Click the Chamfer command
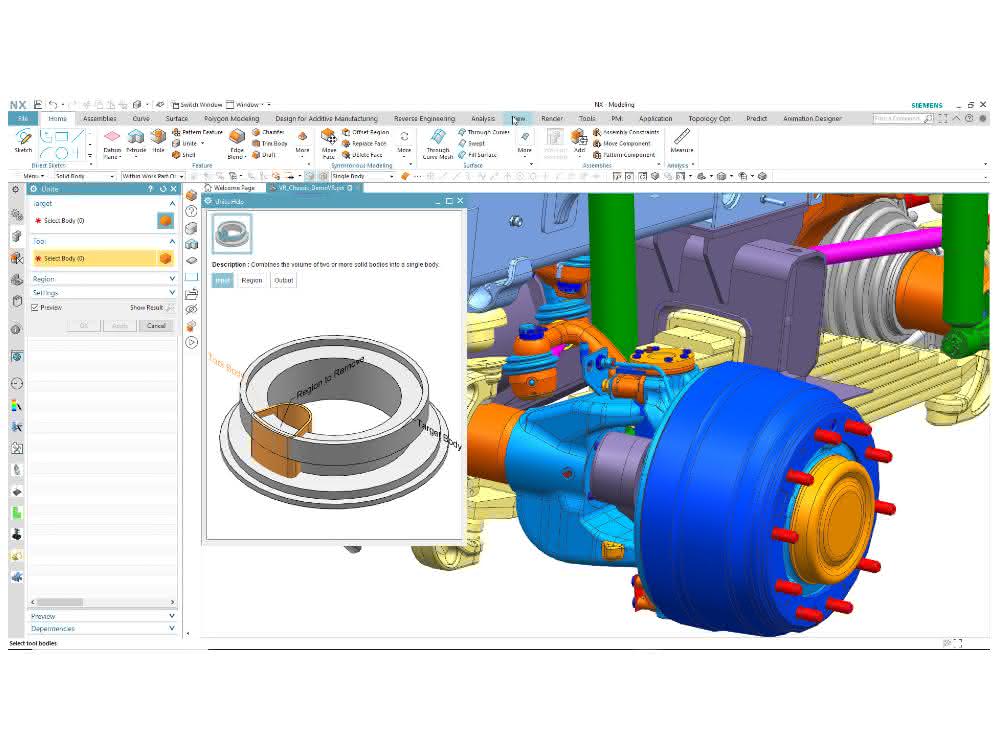 pos(268,132)
